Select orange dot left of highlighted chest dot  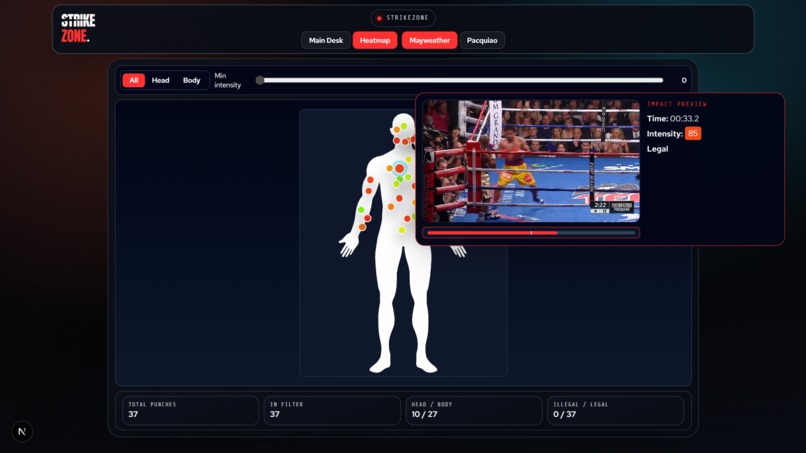[390, 168]
